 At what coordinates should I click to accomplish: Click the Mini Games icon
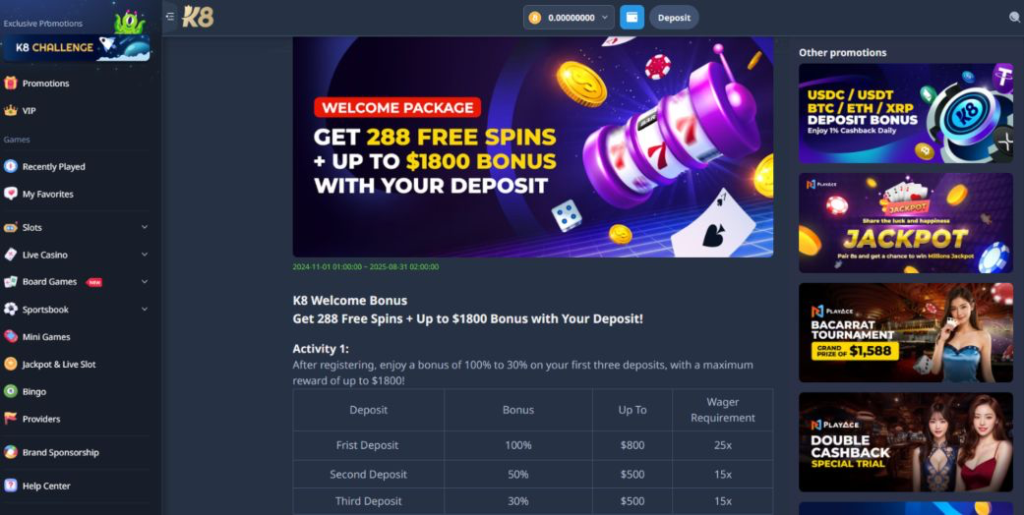[10, 337]
